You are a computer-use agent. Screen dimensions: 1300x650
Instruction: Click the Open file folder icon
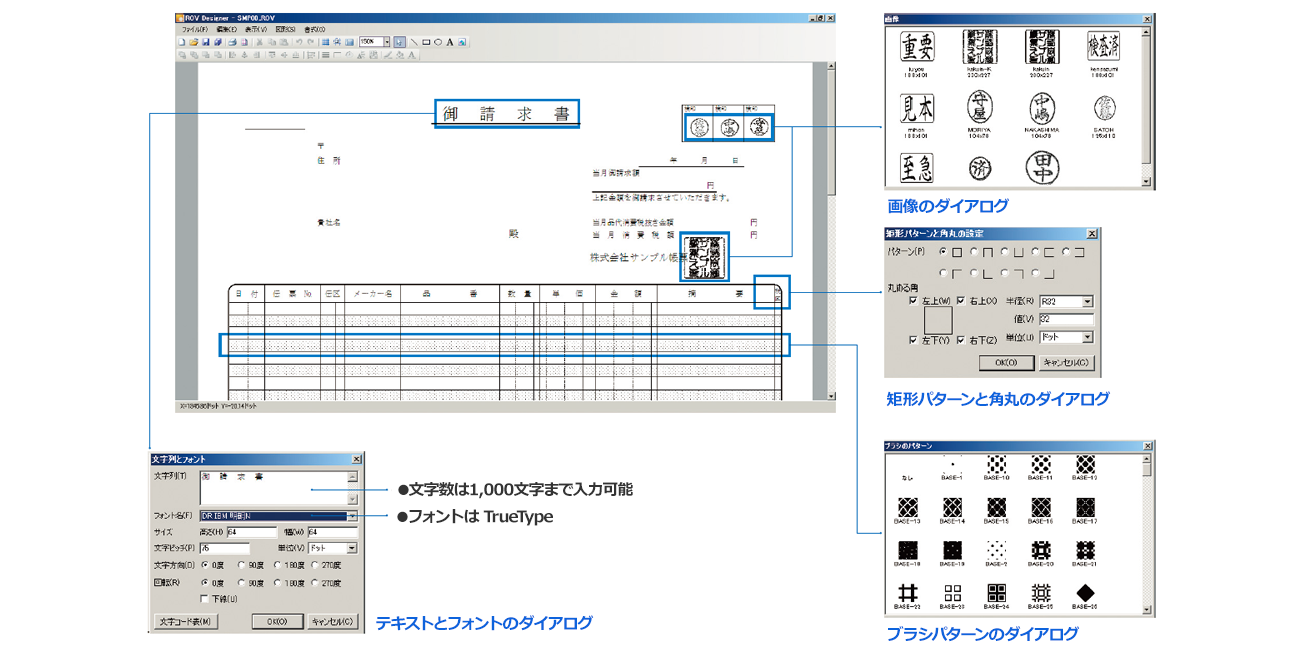tap(194, 41)
